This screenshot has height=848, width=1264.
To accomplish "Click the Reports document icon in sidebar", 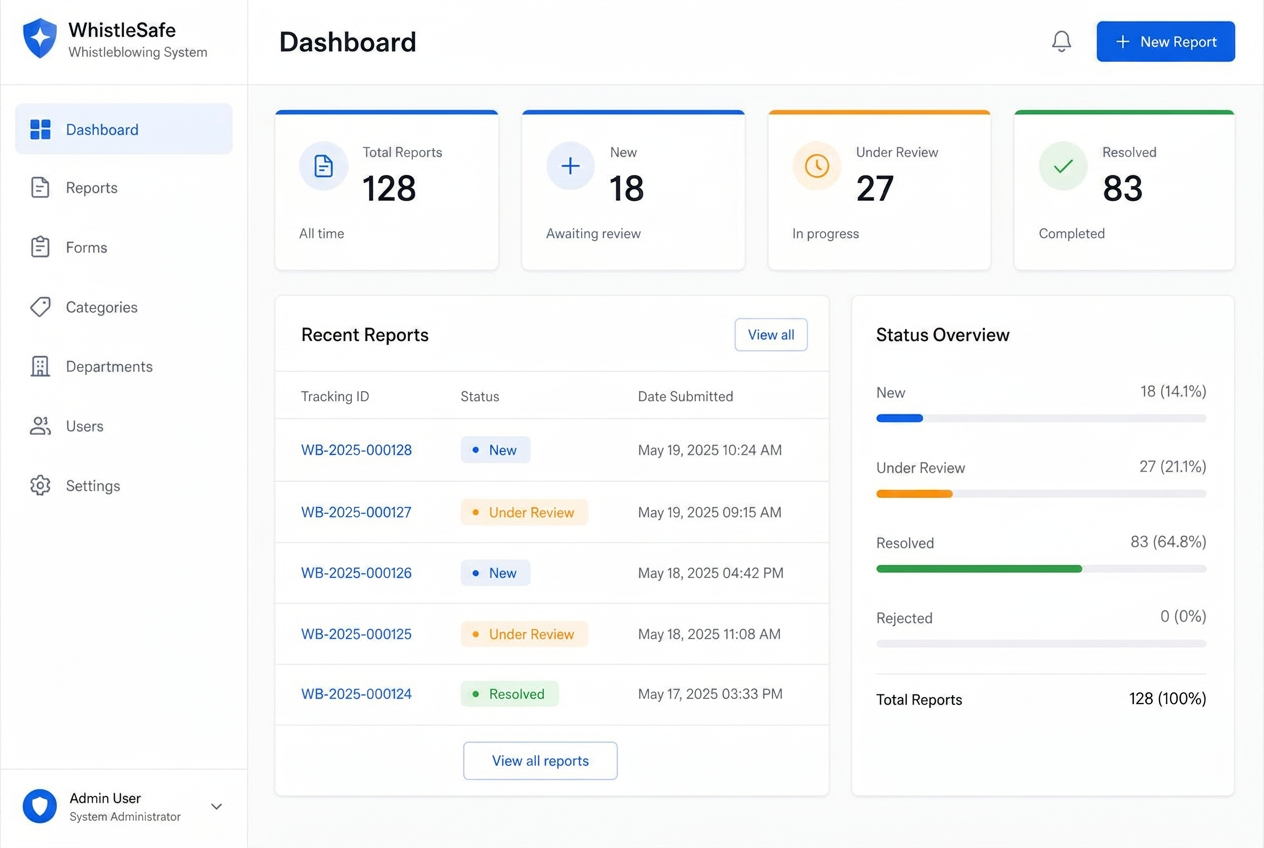I will 40,187.
